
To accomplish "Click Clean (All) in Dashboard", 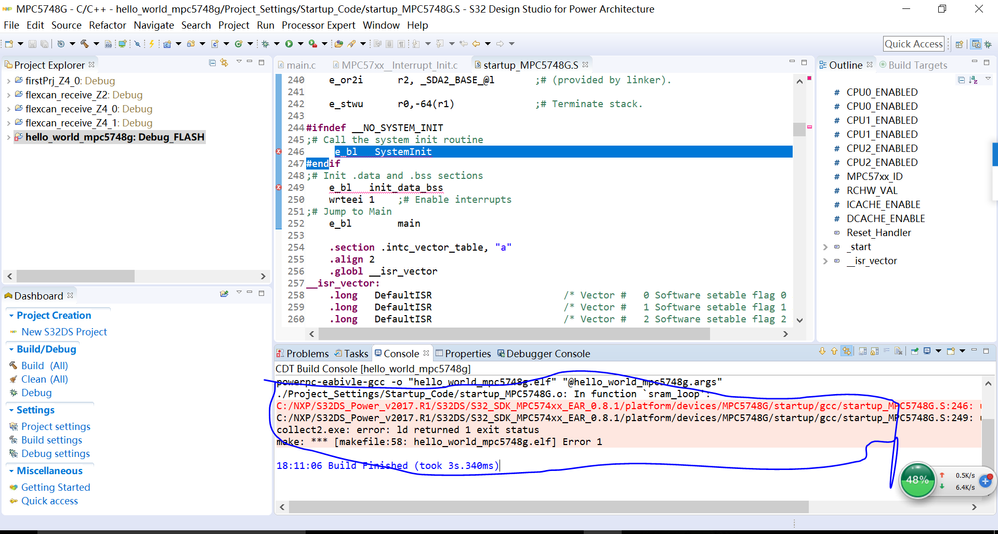I will click(44, 379).
